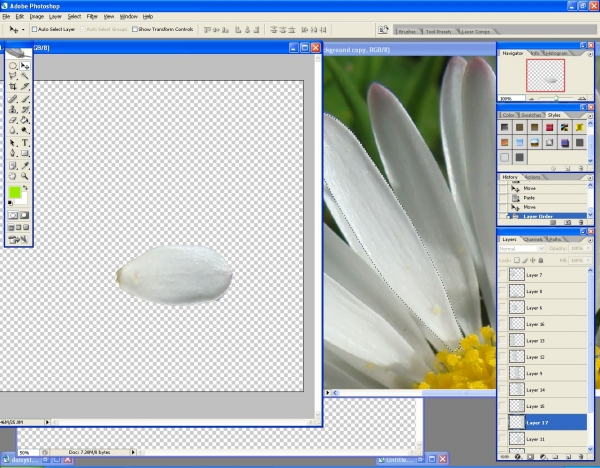Click delete layer trash icon in Layers panel
The height and width of the screenshot is (468, 600).
580,457
